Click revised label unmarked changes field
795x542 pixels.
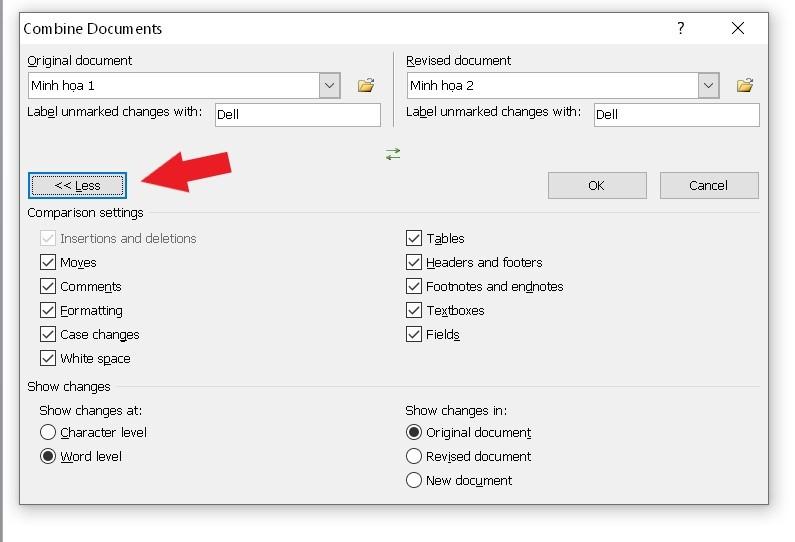[676, 114]
